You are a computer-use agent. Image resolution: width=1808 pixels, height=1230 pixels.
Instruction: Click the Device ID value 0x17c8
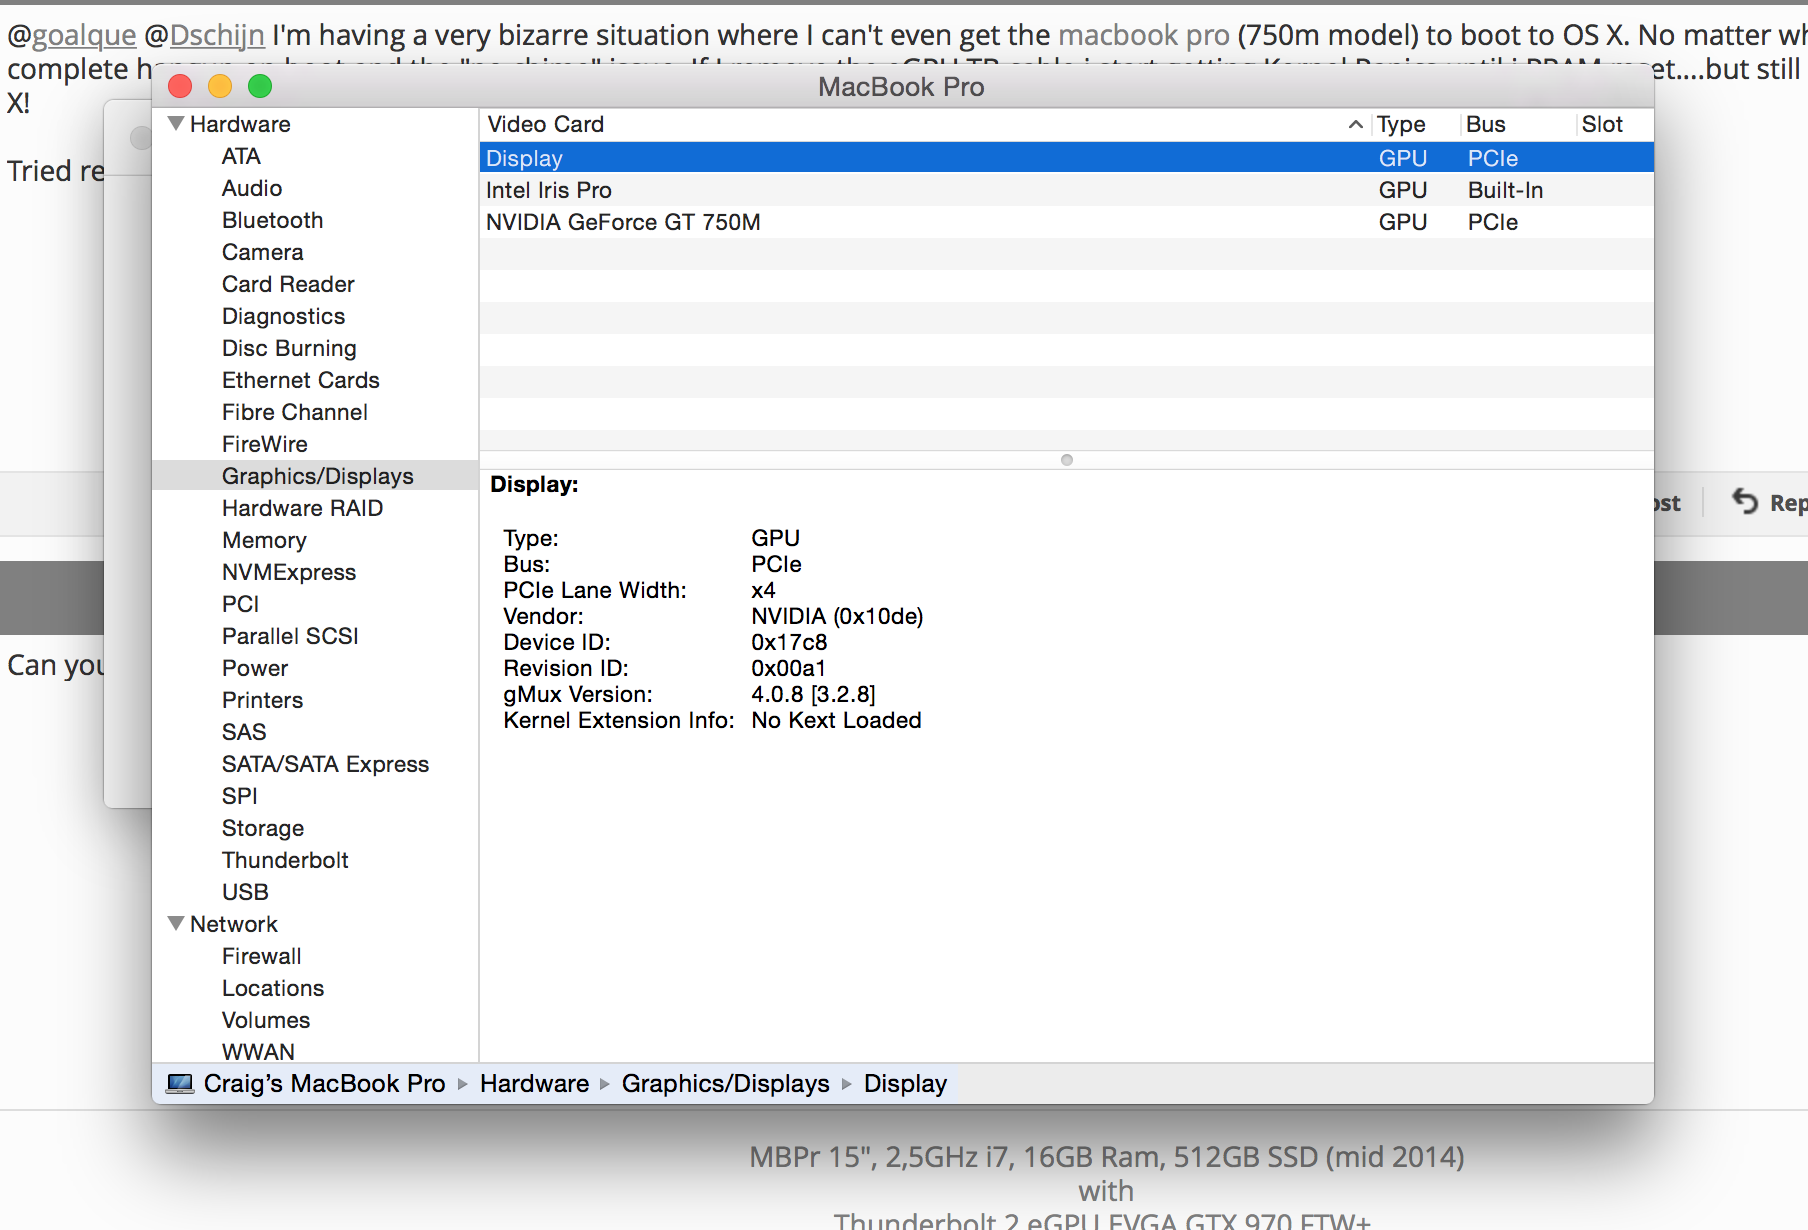coord(789,642)
